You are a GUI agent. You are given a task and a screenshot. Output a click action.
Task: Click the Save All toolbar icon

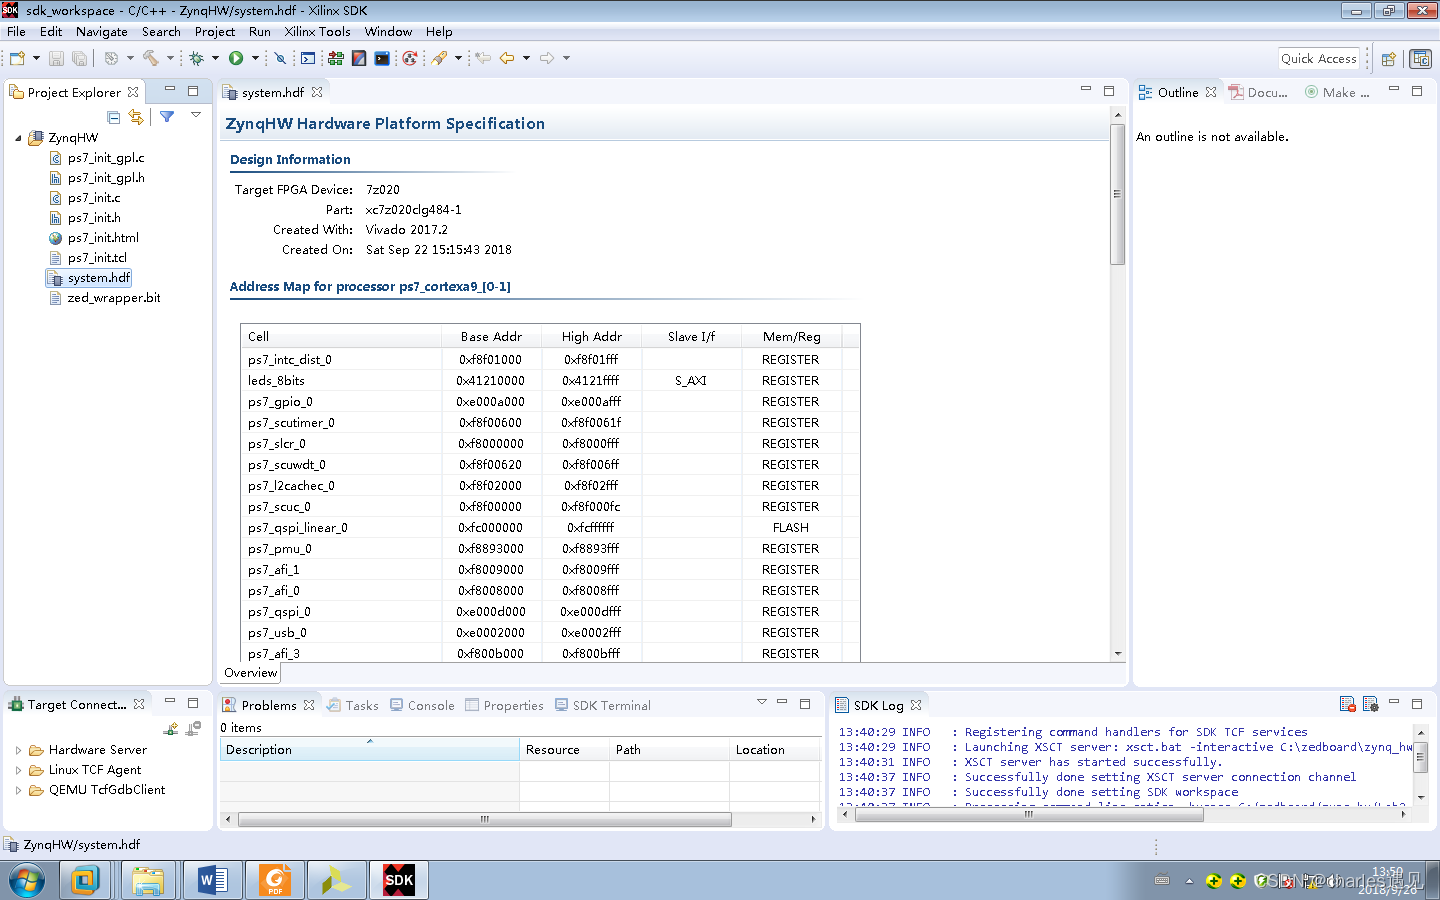coord(79,58)
